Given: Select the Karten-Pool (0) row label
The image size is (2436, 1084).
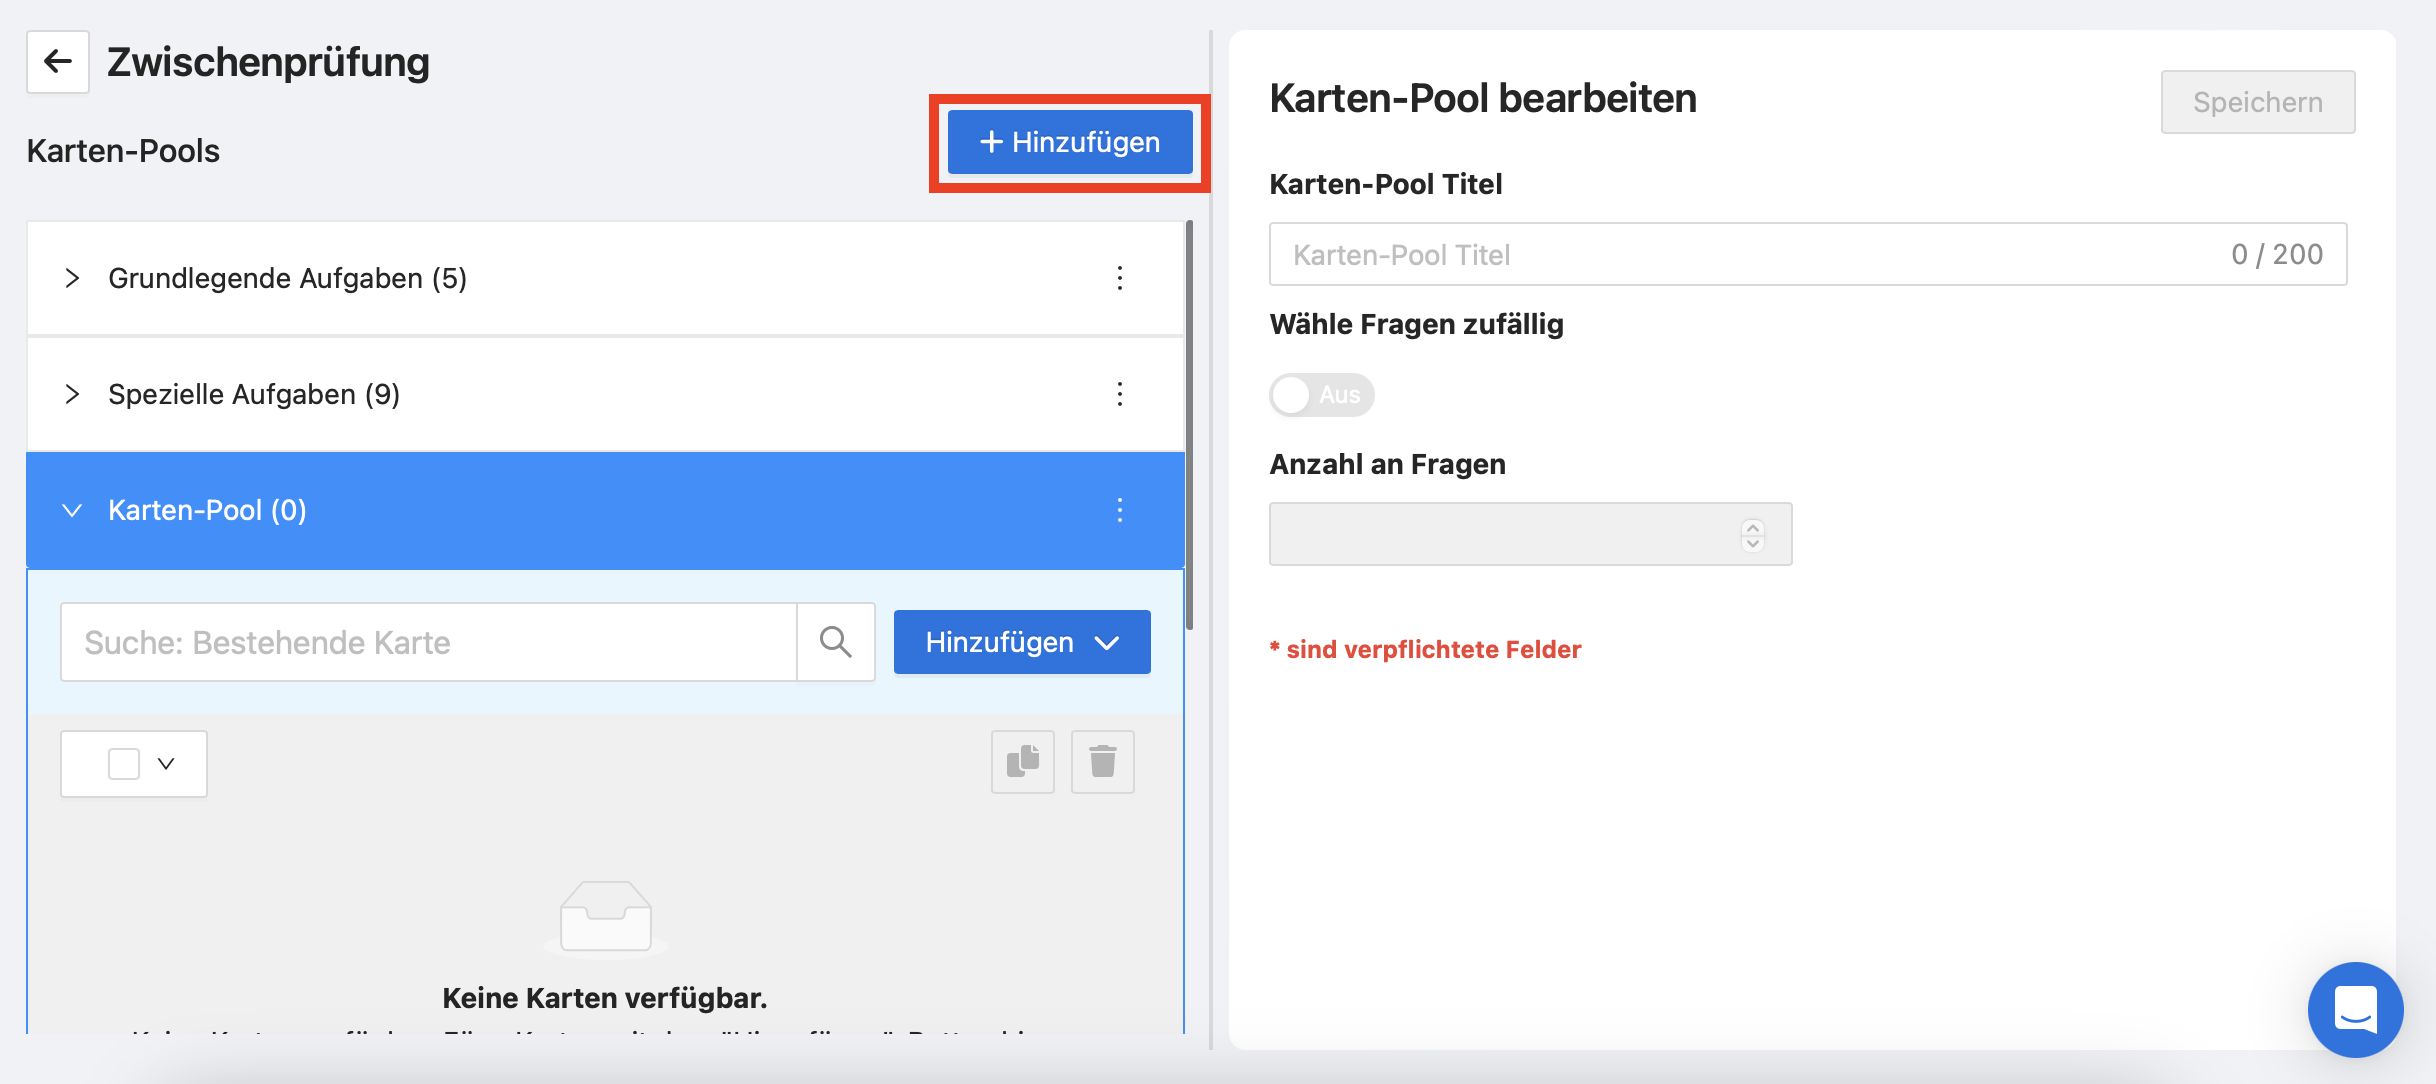Looking at the screenshot, I should click(x=207, y=510).
